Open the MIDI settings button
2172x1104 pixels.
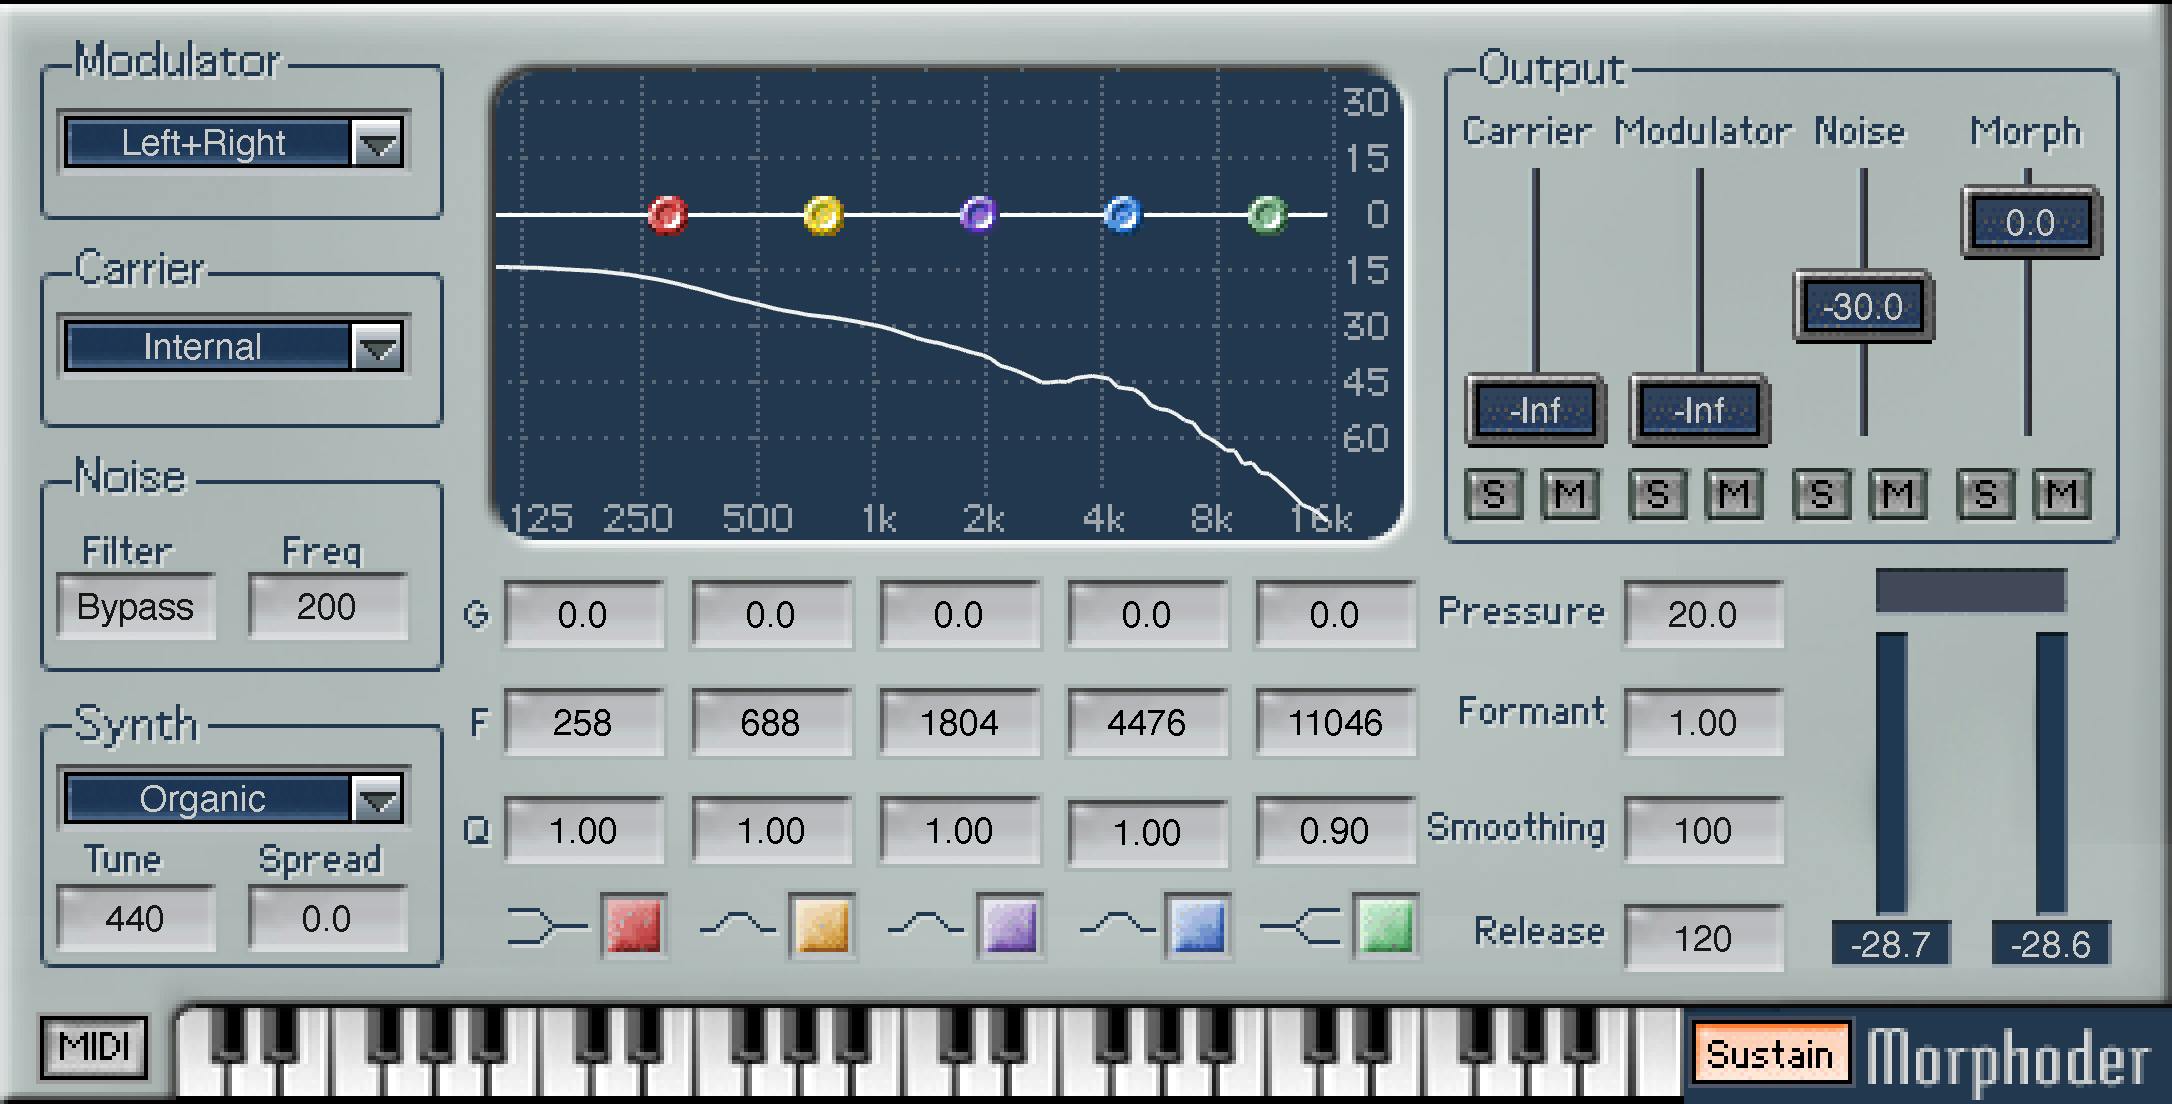pyautogui.click(x=93, y=1048)
